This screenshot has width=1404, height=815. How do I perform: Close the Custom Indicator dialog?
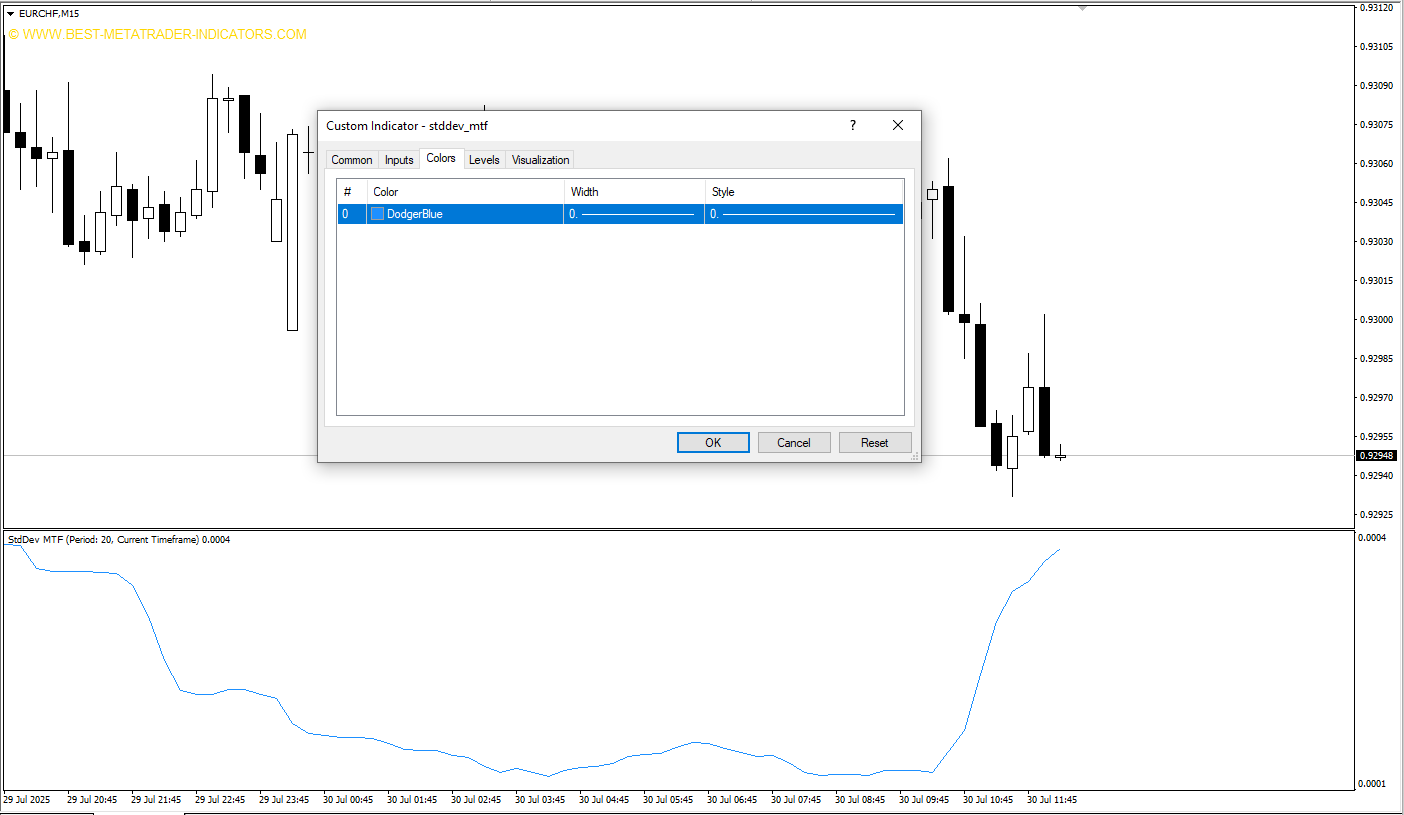897,125
